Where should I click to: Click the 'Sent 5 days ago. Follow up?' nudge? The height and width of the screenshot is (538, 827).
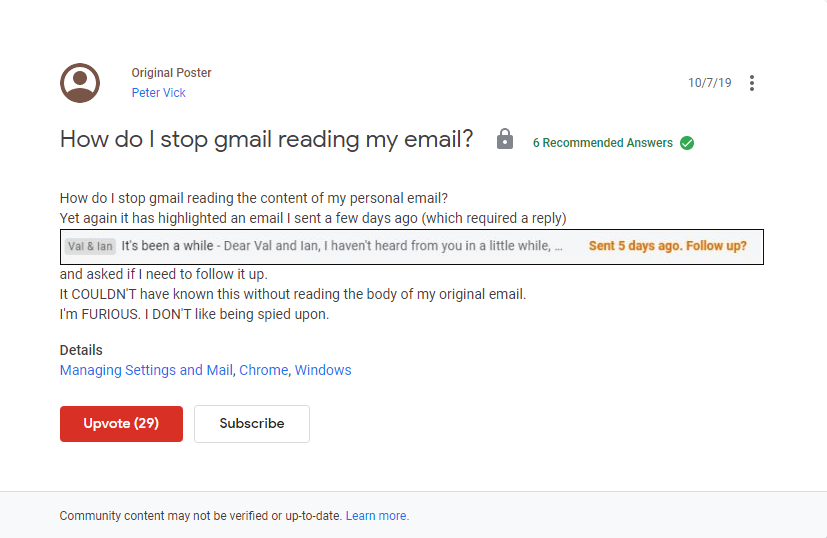667,246
